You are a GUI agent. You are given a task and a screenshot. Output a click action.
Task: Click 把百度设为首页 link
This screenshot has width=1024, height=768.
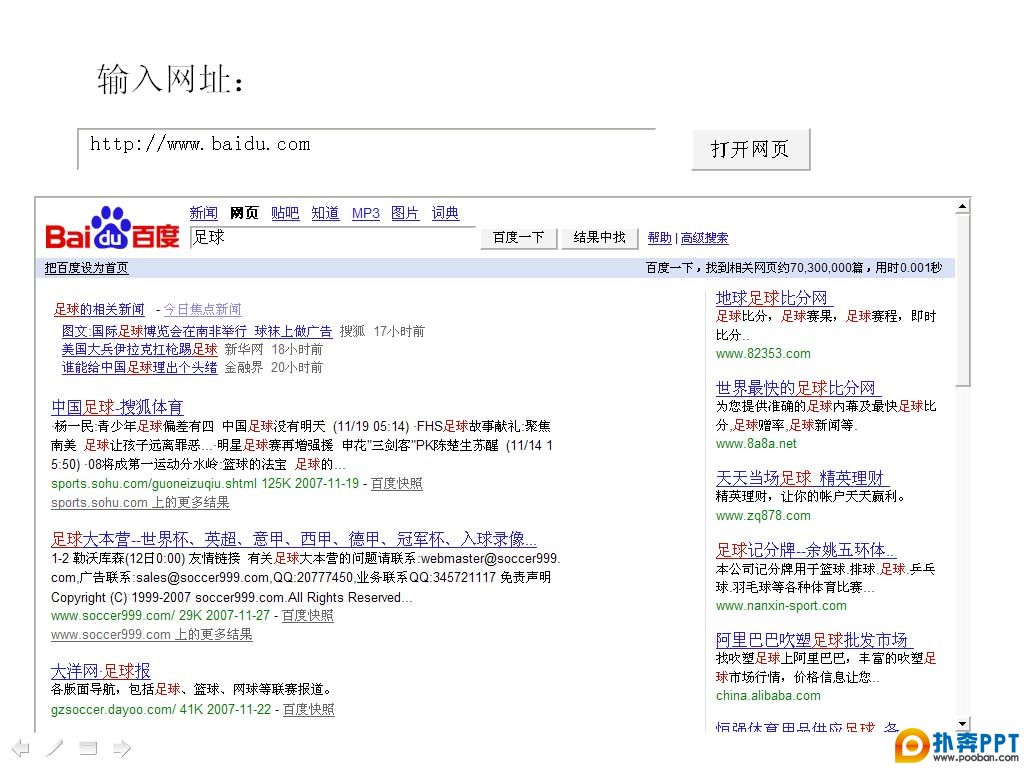click(86, 268)
